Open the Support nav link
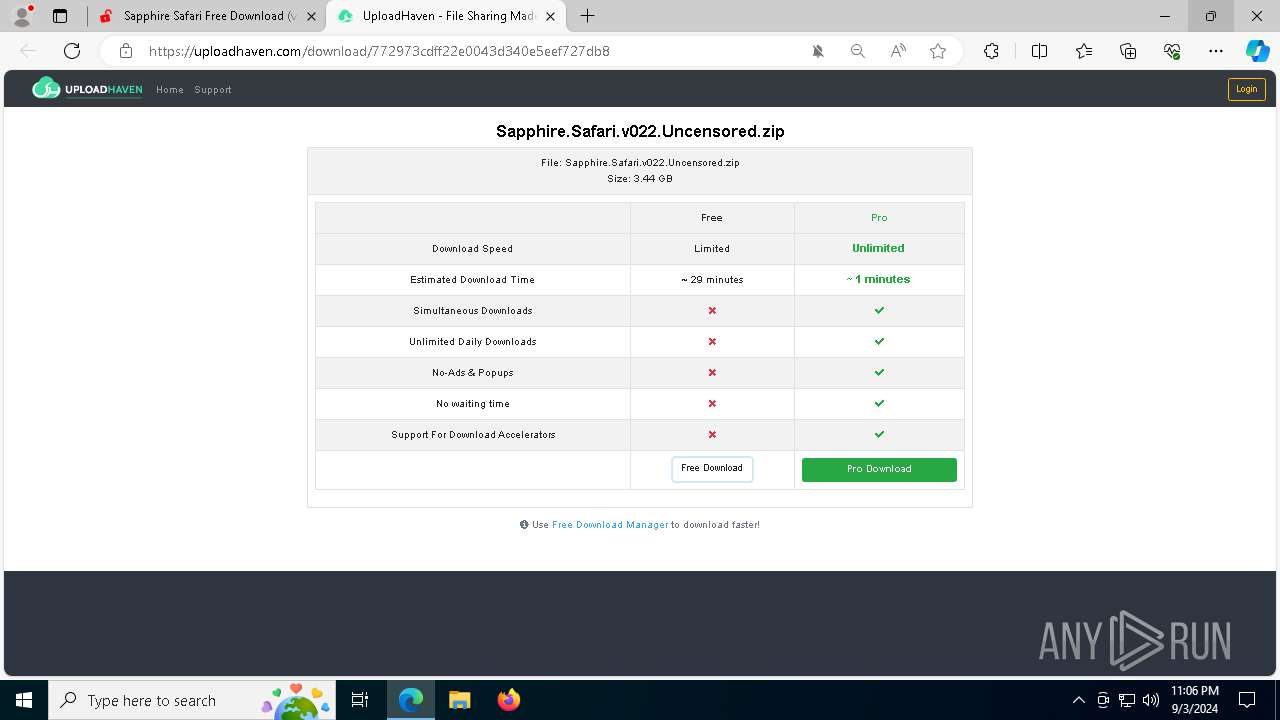Viewport: 1280px width, 720px height. pyautogui.click(x=213, y=90)
